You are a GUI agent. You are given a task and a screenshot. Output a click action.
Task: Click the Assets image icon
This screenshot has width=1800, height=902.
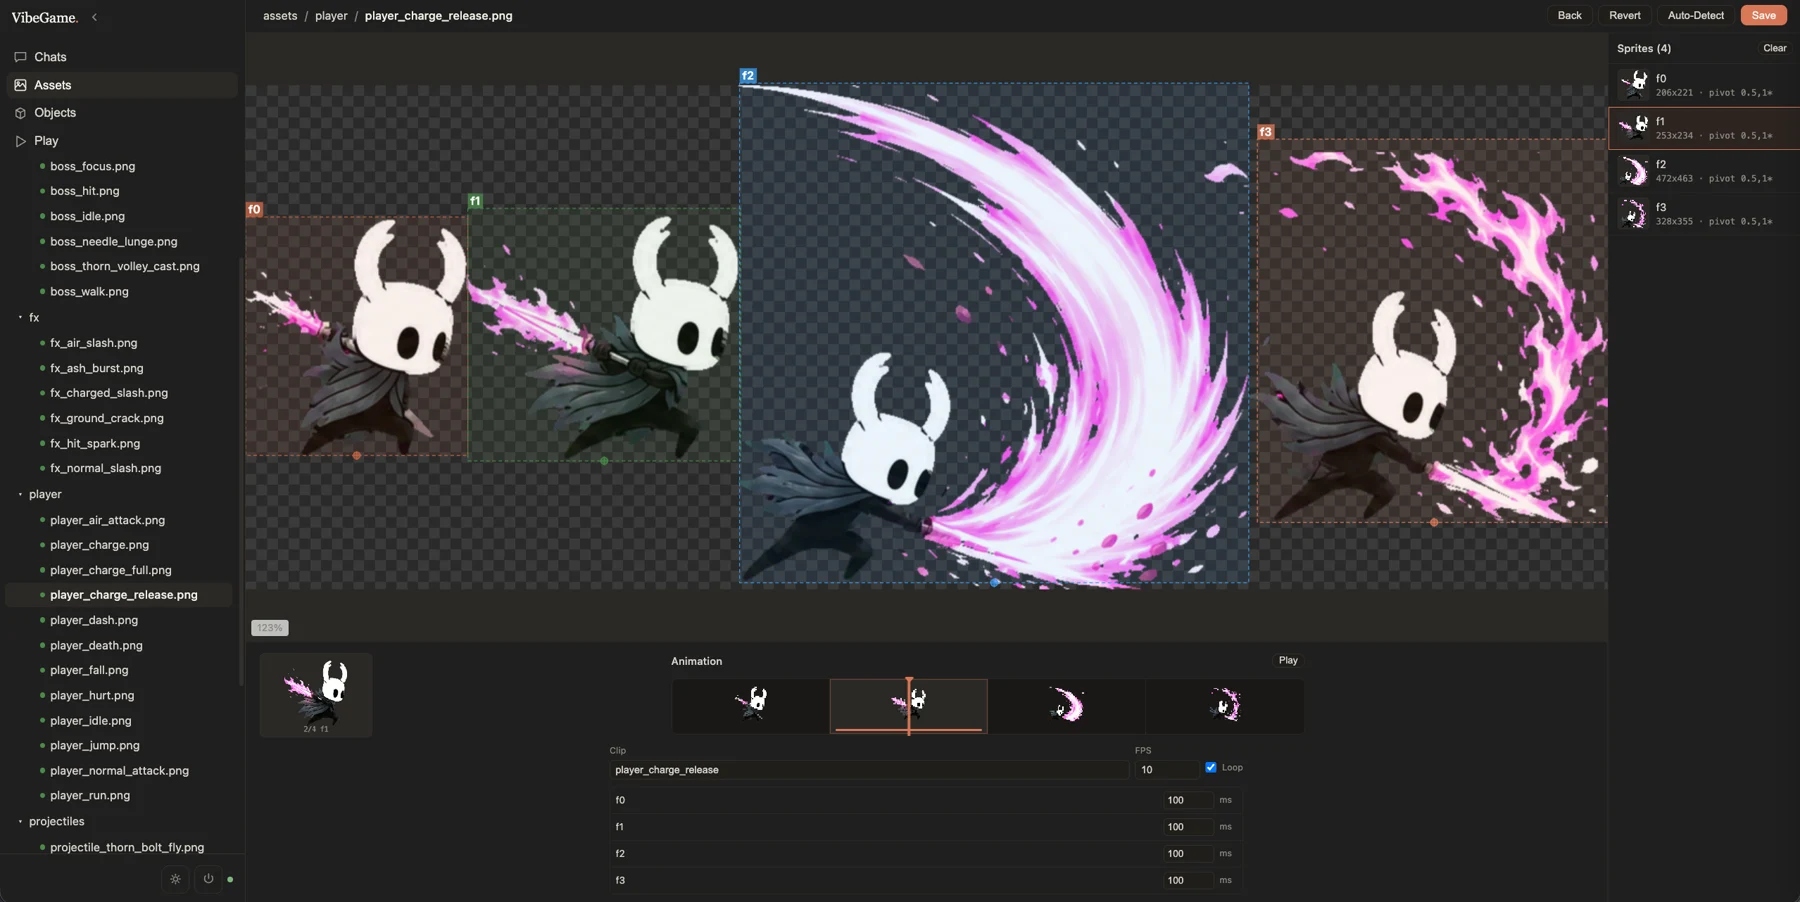(20, 85)
